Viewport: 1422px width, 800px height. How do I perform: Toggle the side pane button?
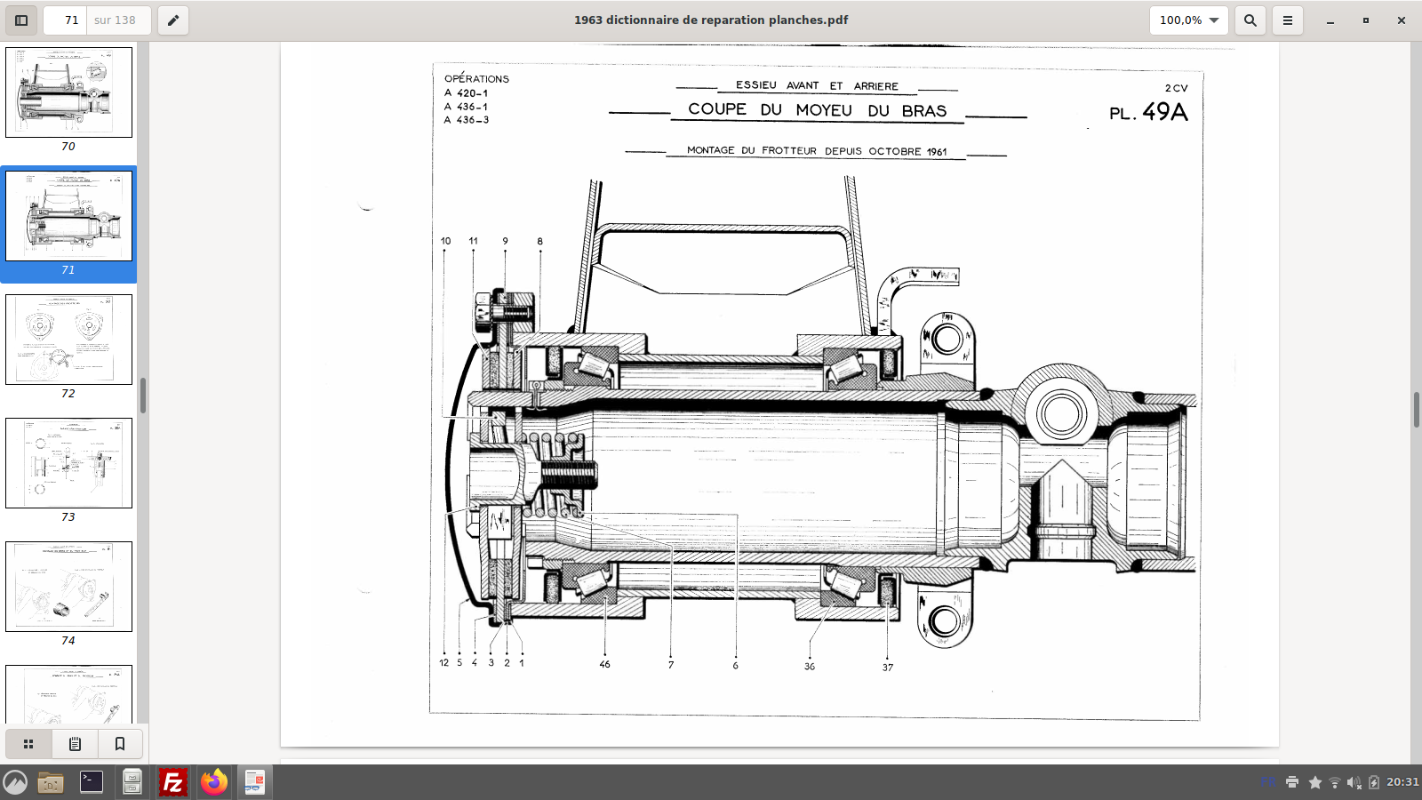(21, 20)
